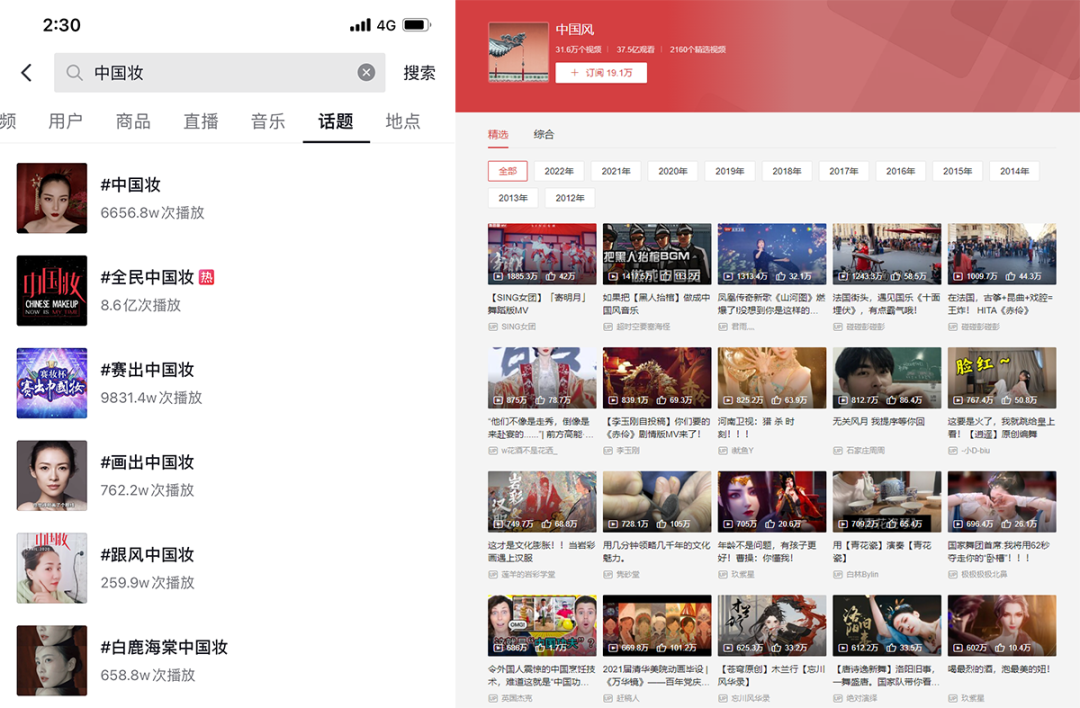Click the 中国风 channel avatar image

coord(517,50)
